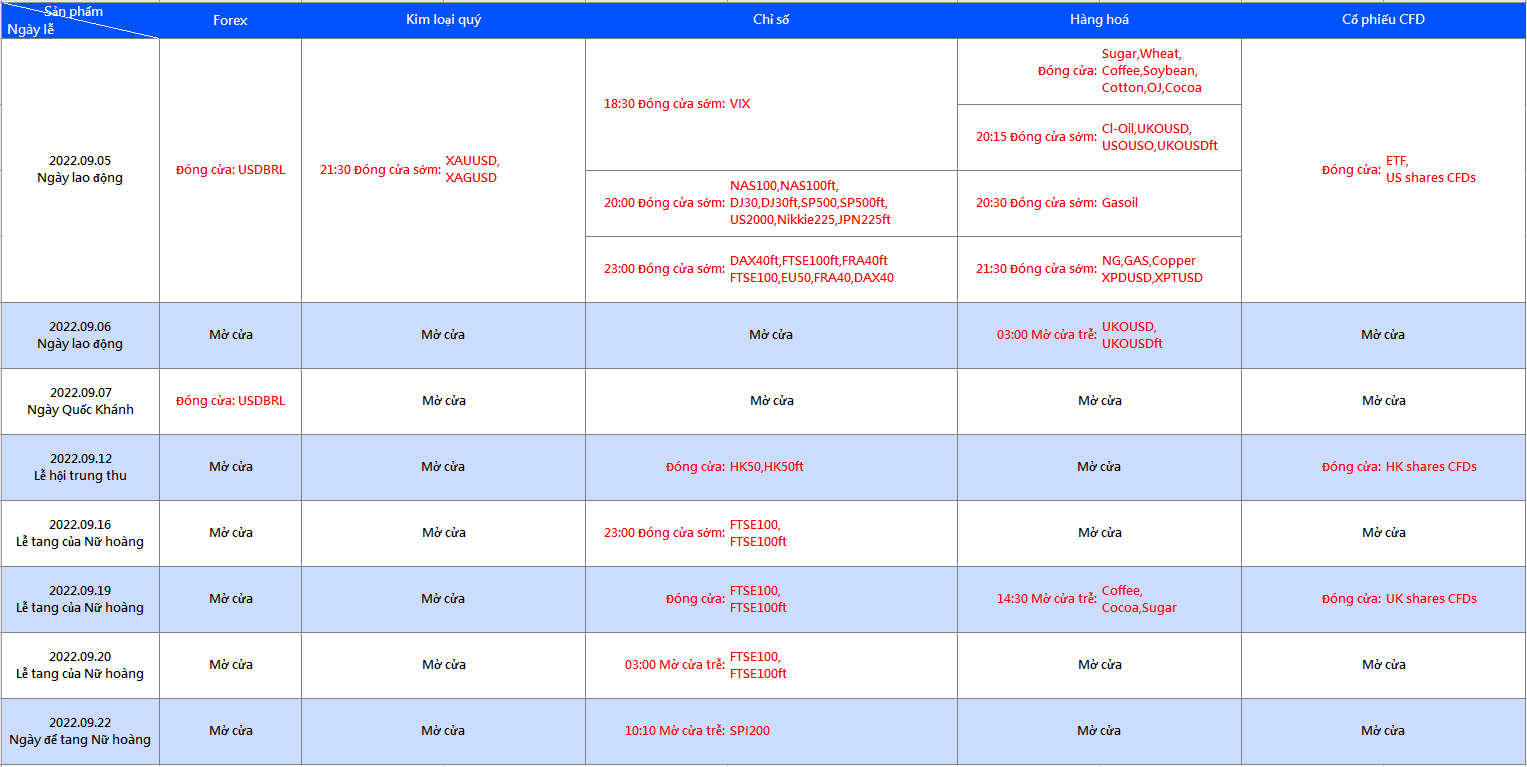Click Mở cửa under Forex for 2022.09.19

point(230,599)
